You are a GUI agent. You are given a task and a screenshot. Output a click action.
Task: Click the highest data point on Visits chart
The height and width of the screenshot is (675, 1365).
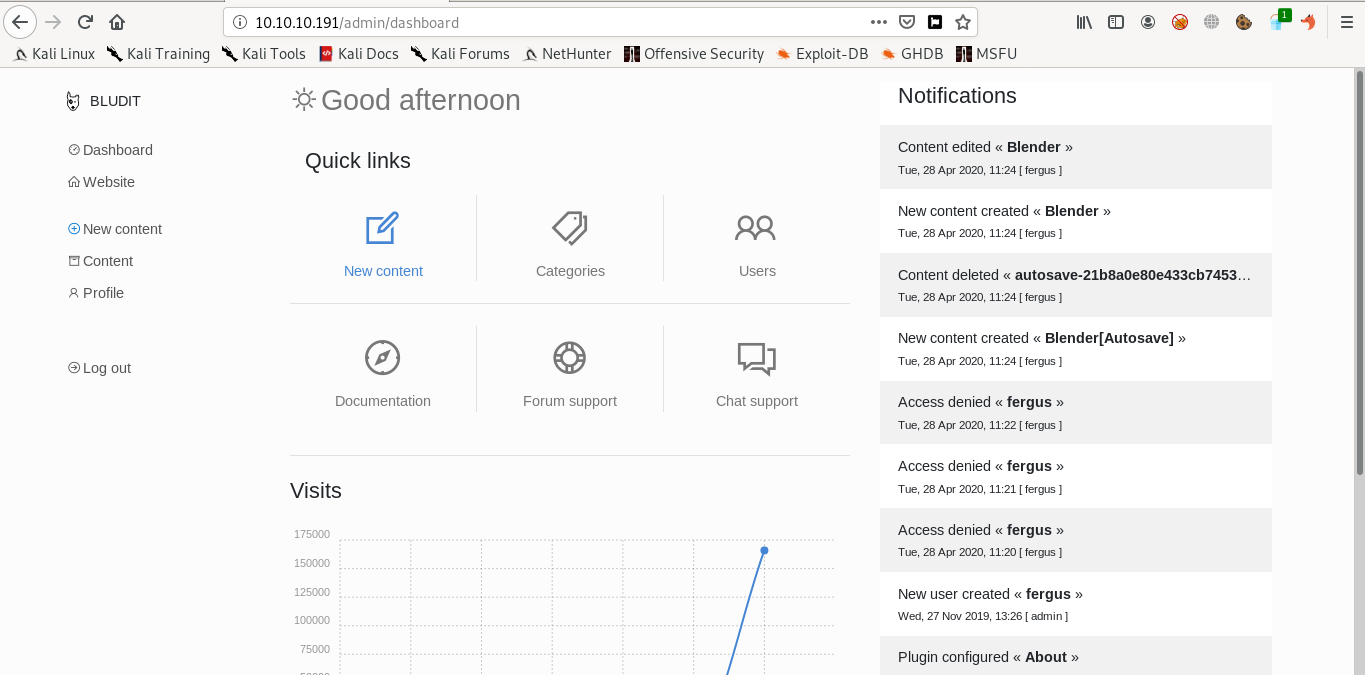[764, 550]
